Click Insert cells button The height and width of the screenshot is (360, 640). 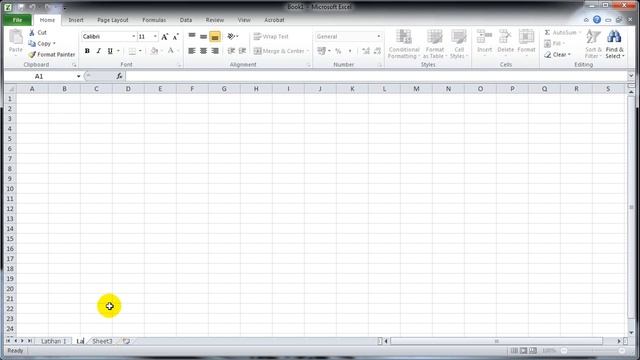tap(484, 42)
